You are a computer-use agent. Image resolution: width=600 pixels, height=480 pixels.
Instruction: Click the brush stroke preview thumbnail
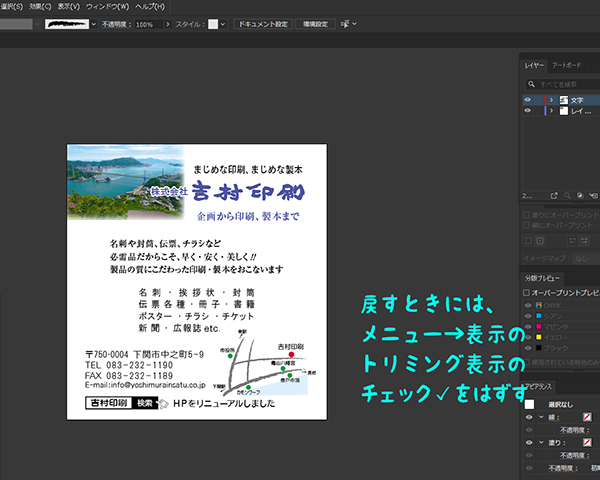(67, 24)
